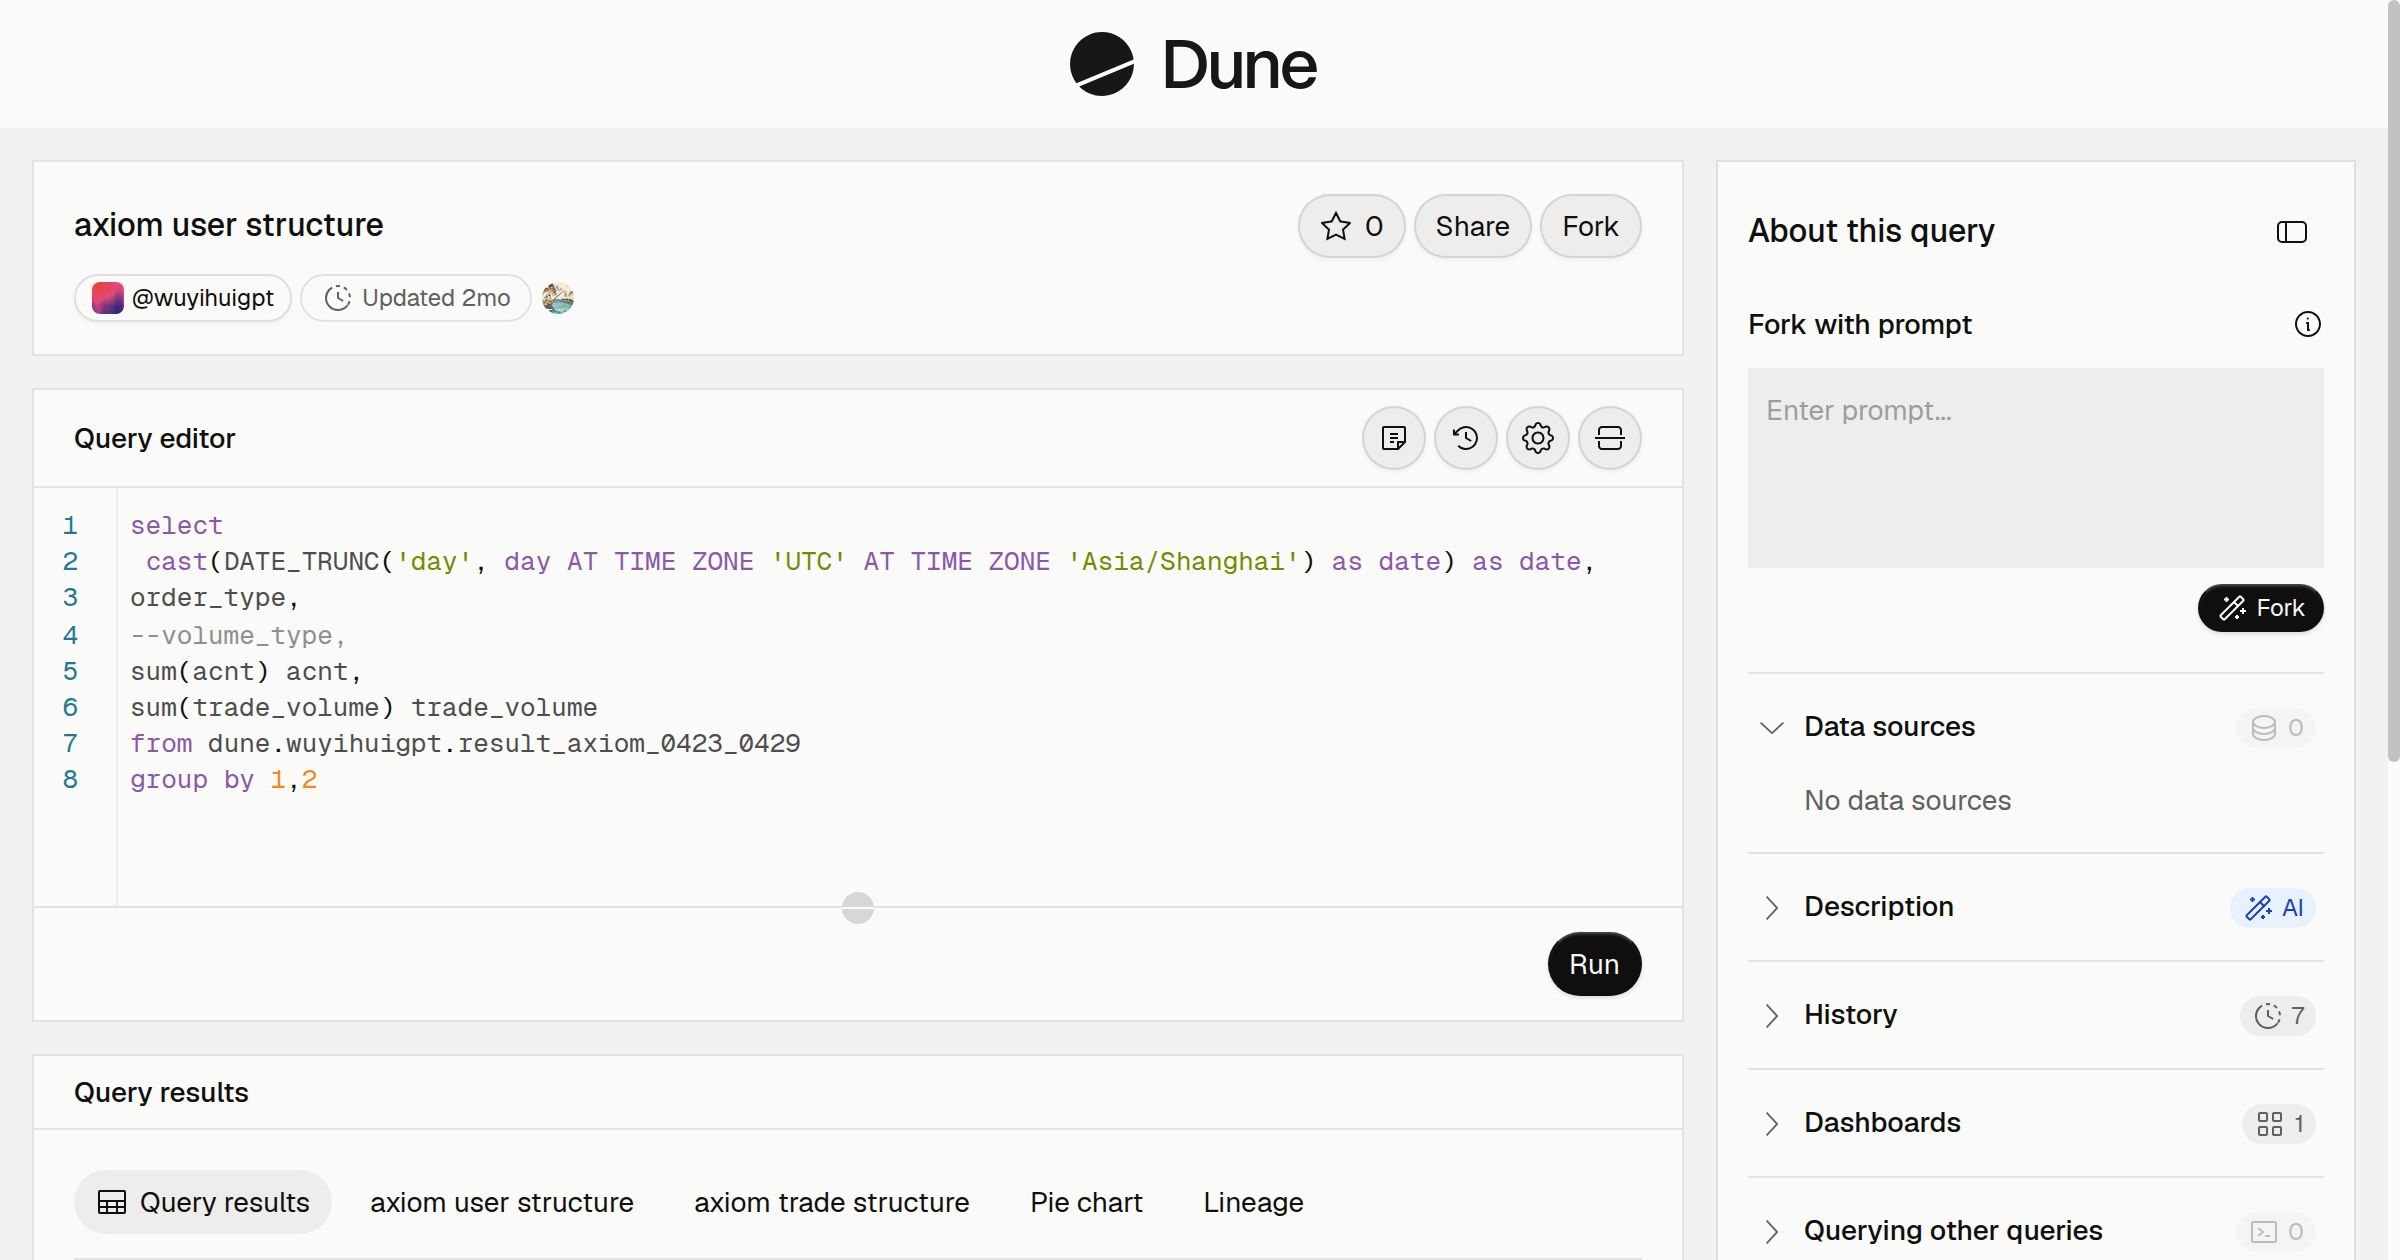Click the contributor avatar next to Updated 2mo
The height and width of the screenshot is (1260, 2400).
(x=558, y=298)
